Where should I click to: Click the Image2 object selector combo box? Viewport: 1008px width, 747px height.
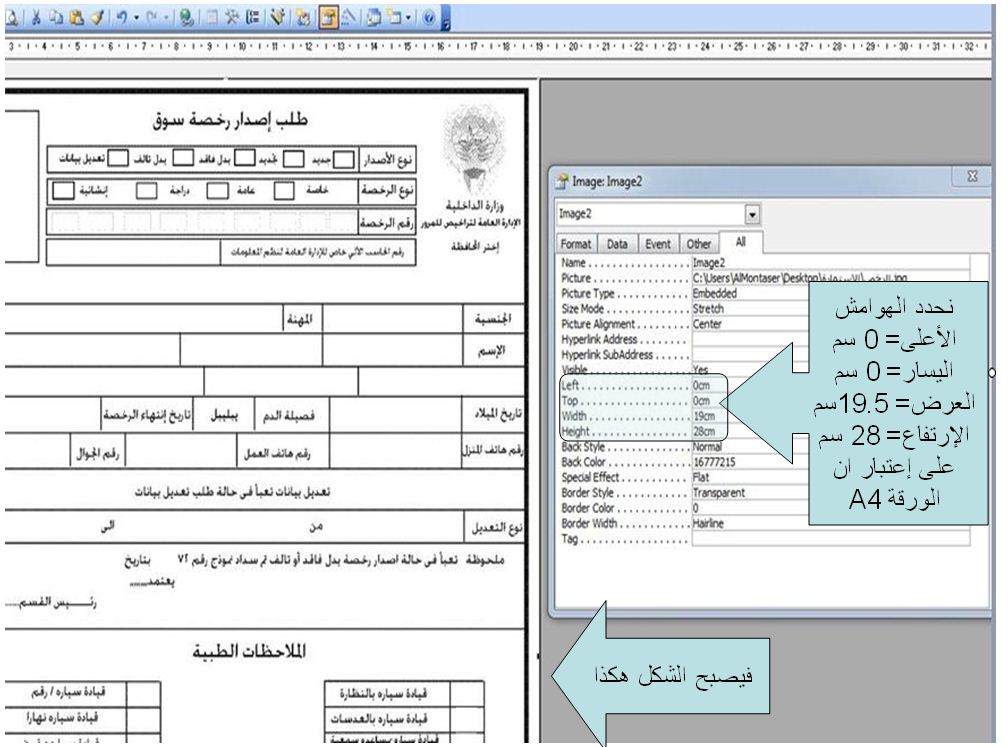tap(658, 213)
